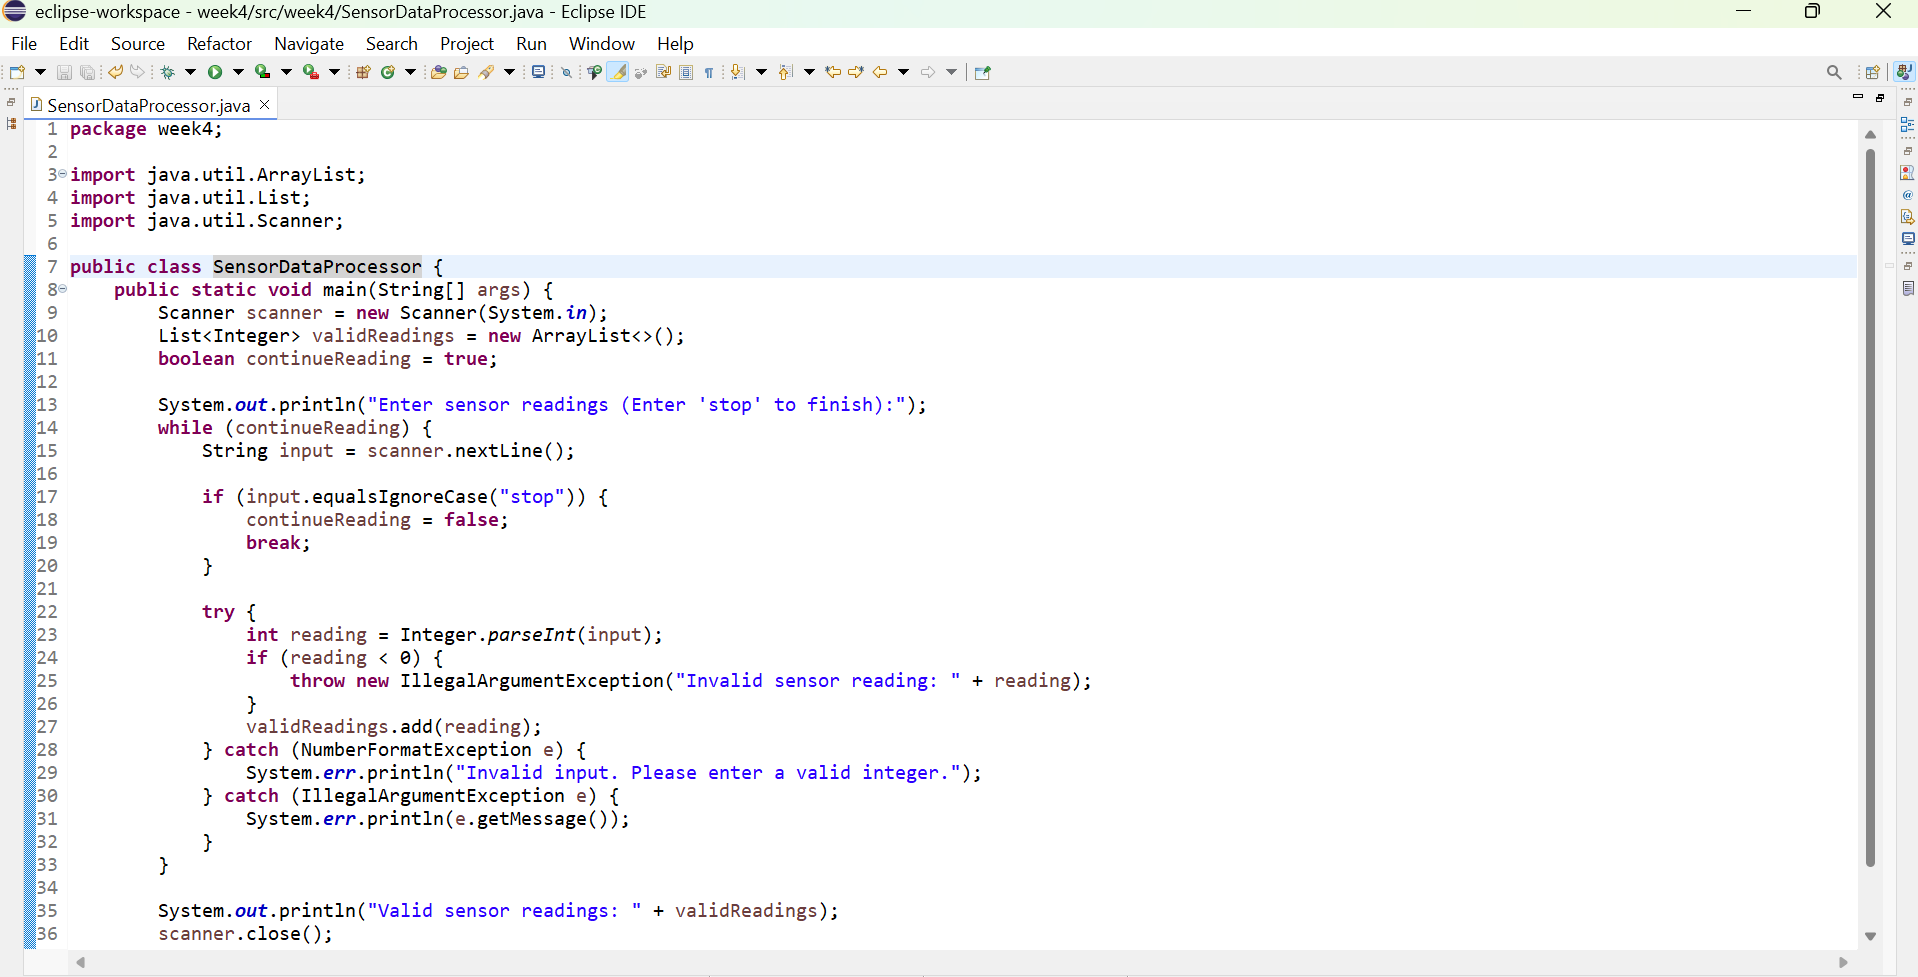Click the Save All icon
Image resolution: width=1918 pixels, height=977 pixels.
(x=87, y=72)
